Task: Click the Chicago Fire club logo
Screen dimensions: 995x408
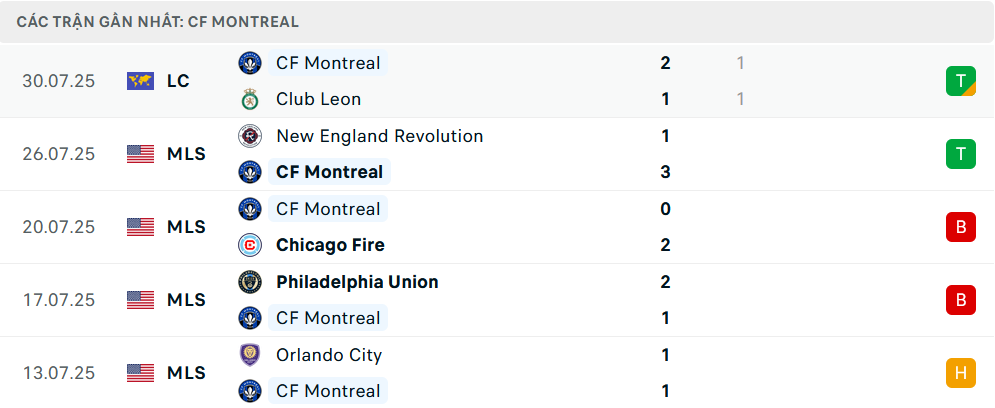Action: (x=249, y=245)
